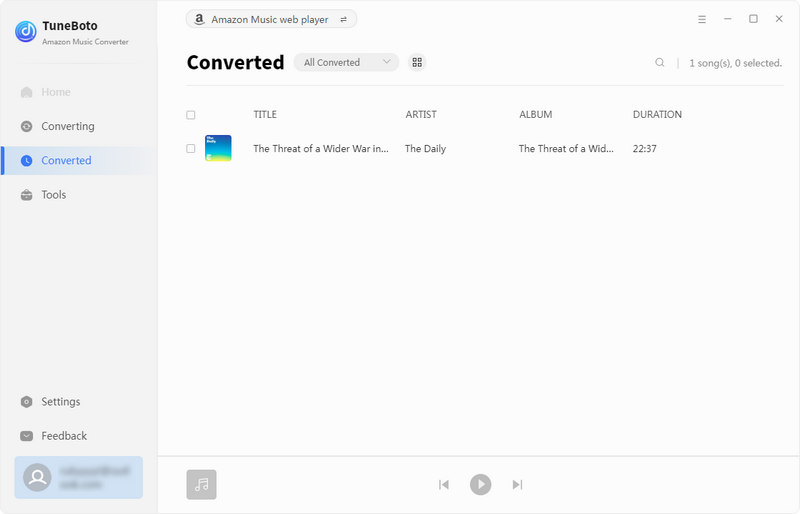This screenshot has width=800, height=514.
Task: Click the Tools toolbox icon
Action: [27, 194]
